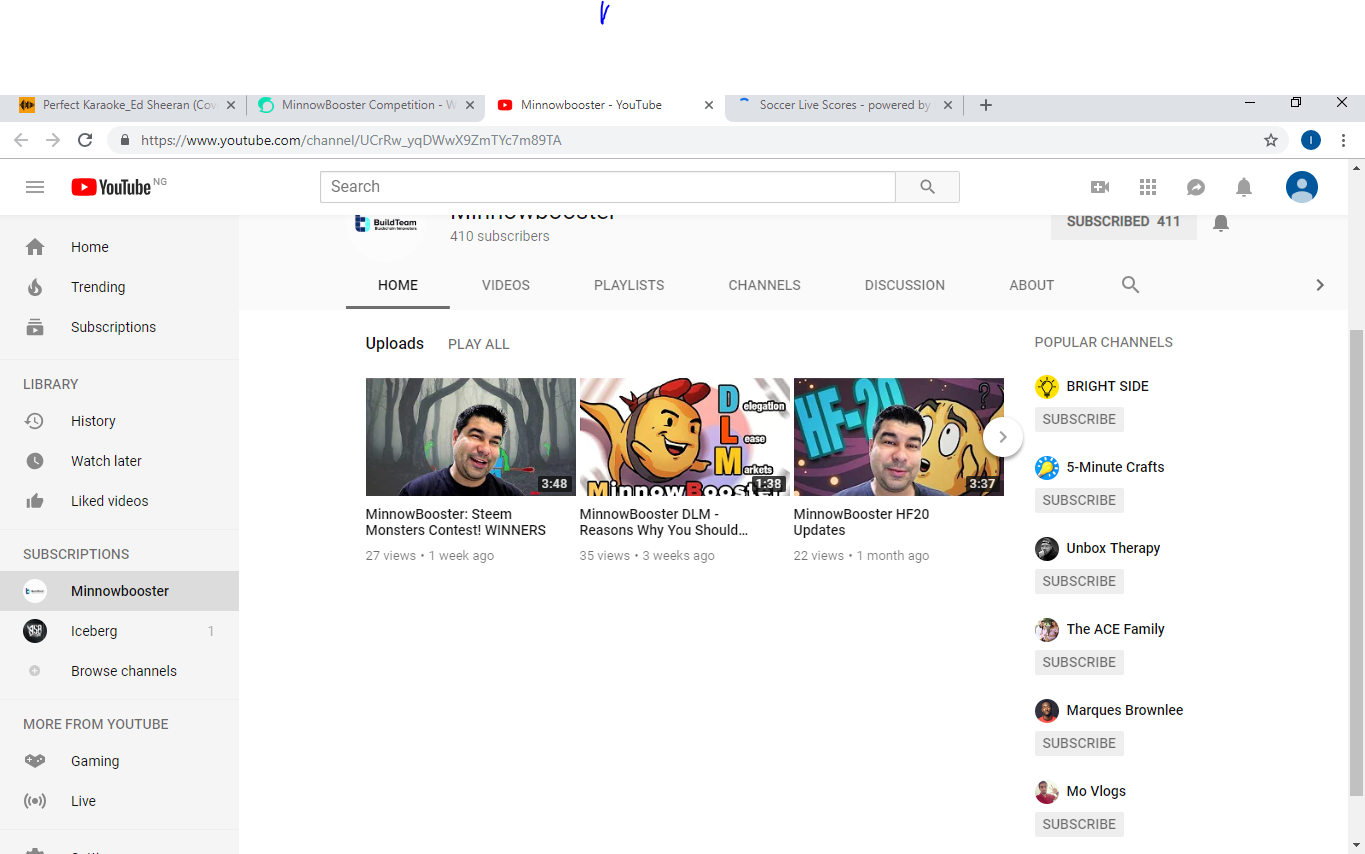Open Live in sidebar

pos(119,801)
